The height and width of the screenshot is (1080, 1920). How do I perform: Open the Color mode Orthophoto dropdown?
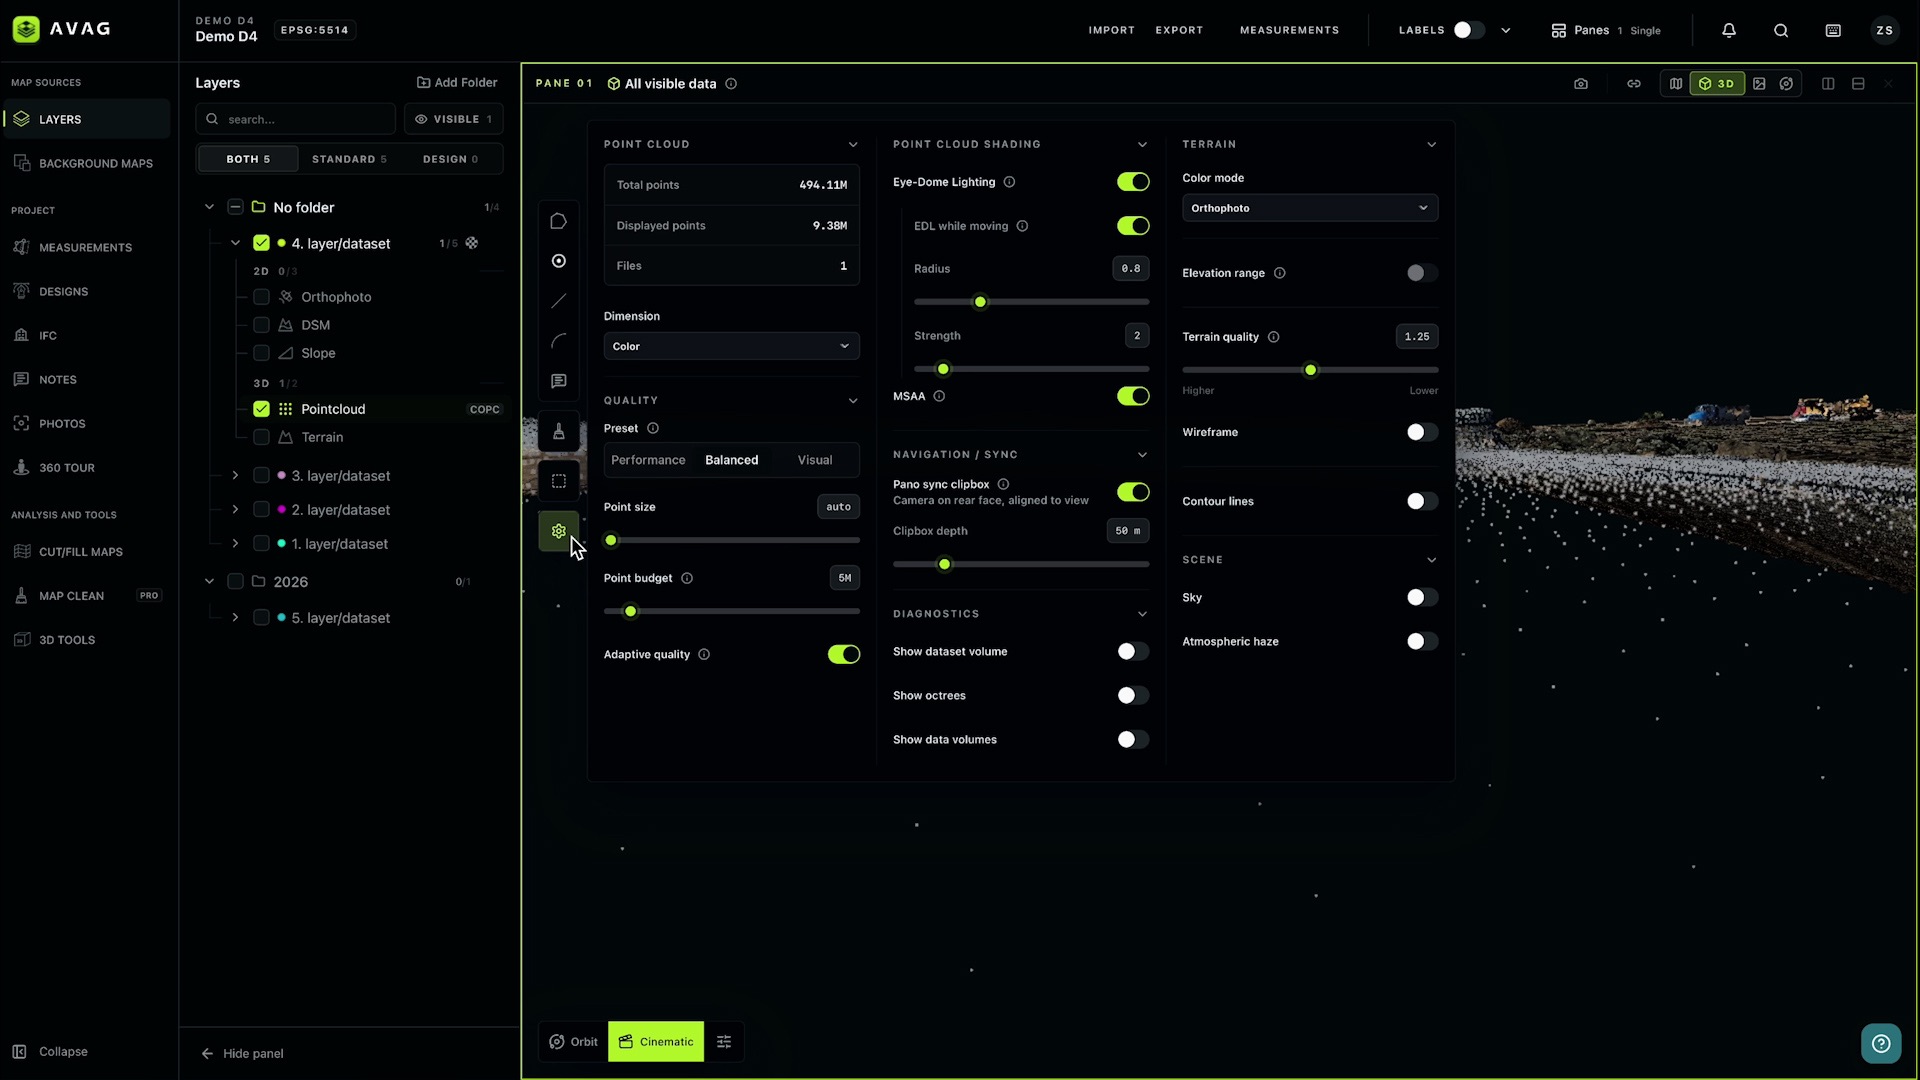[1310, 208]
